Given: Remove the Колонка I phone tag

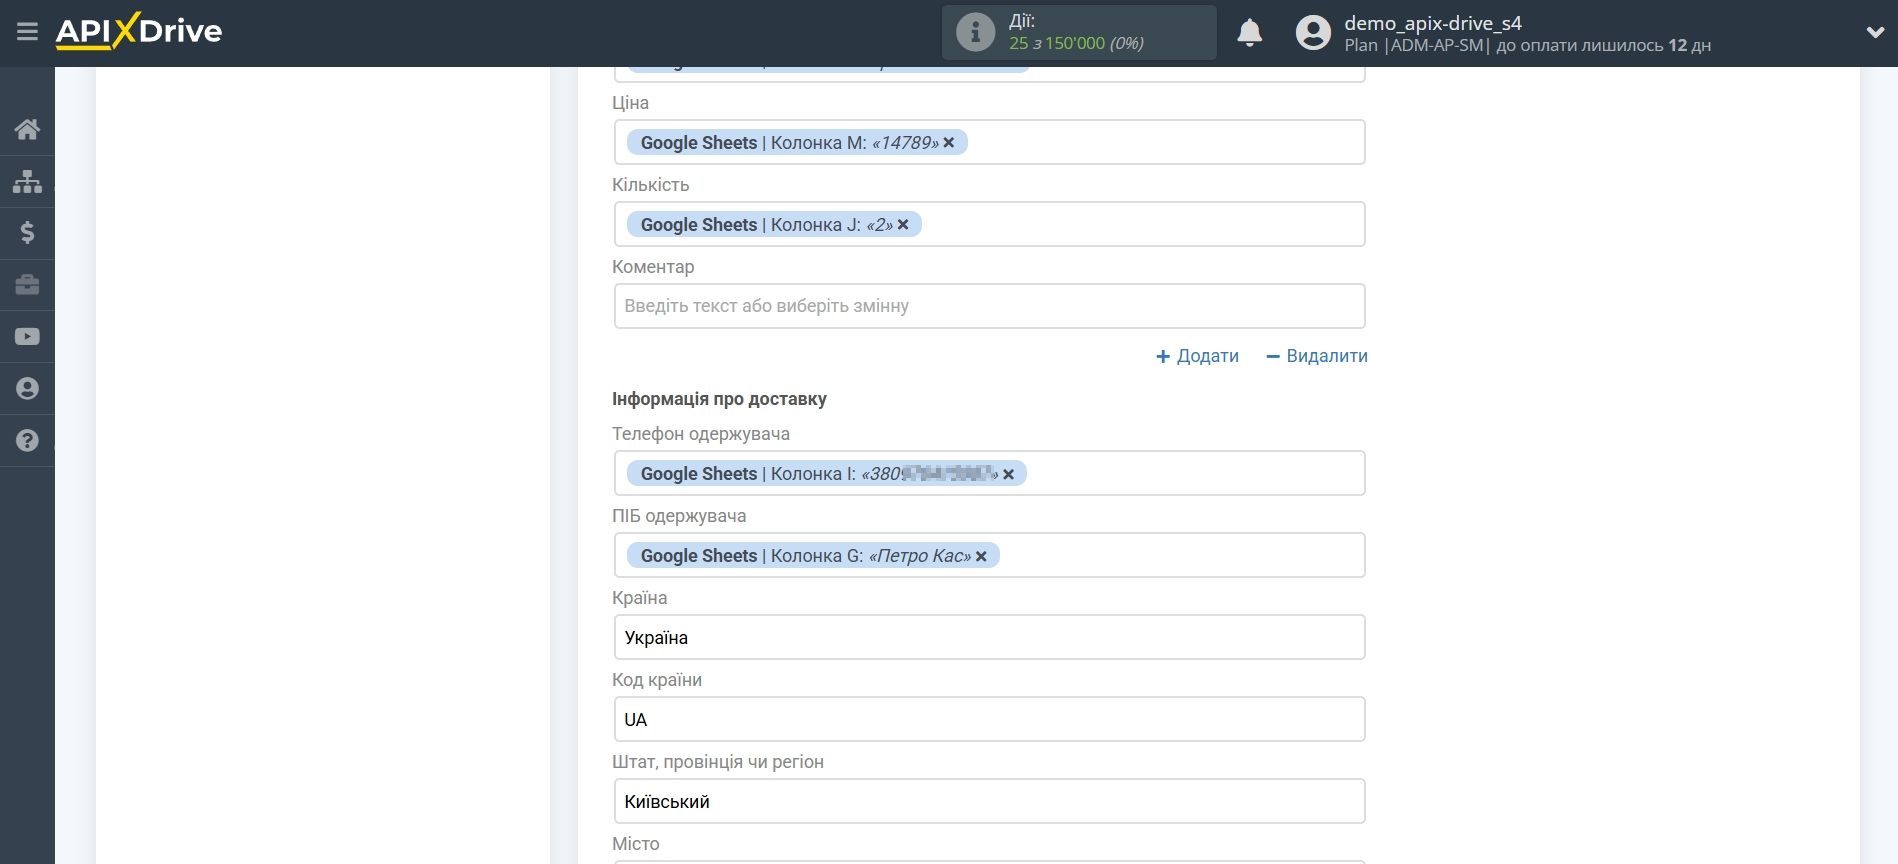Looking at the screenshot, I should pos(1009,474).
